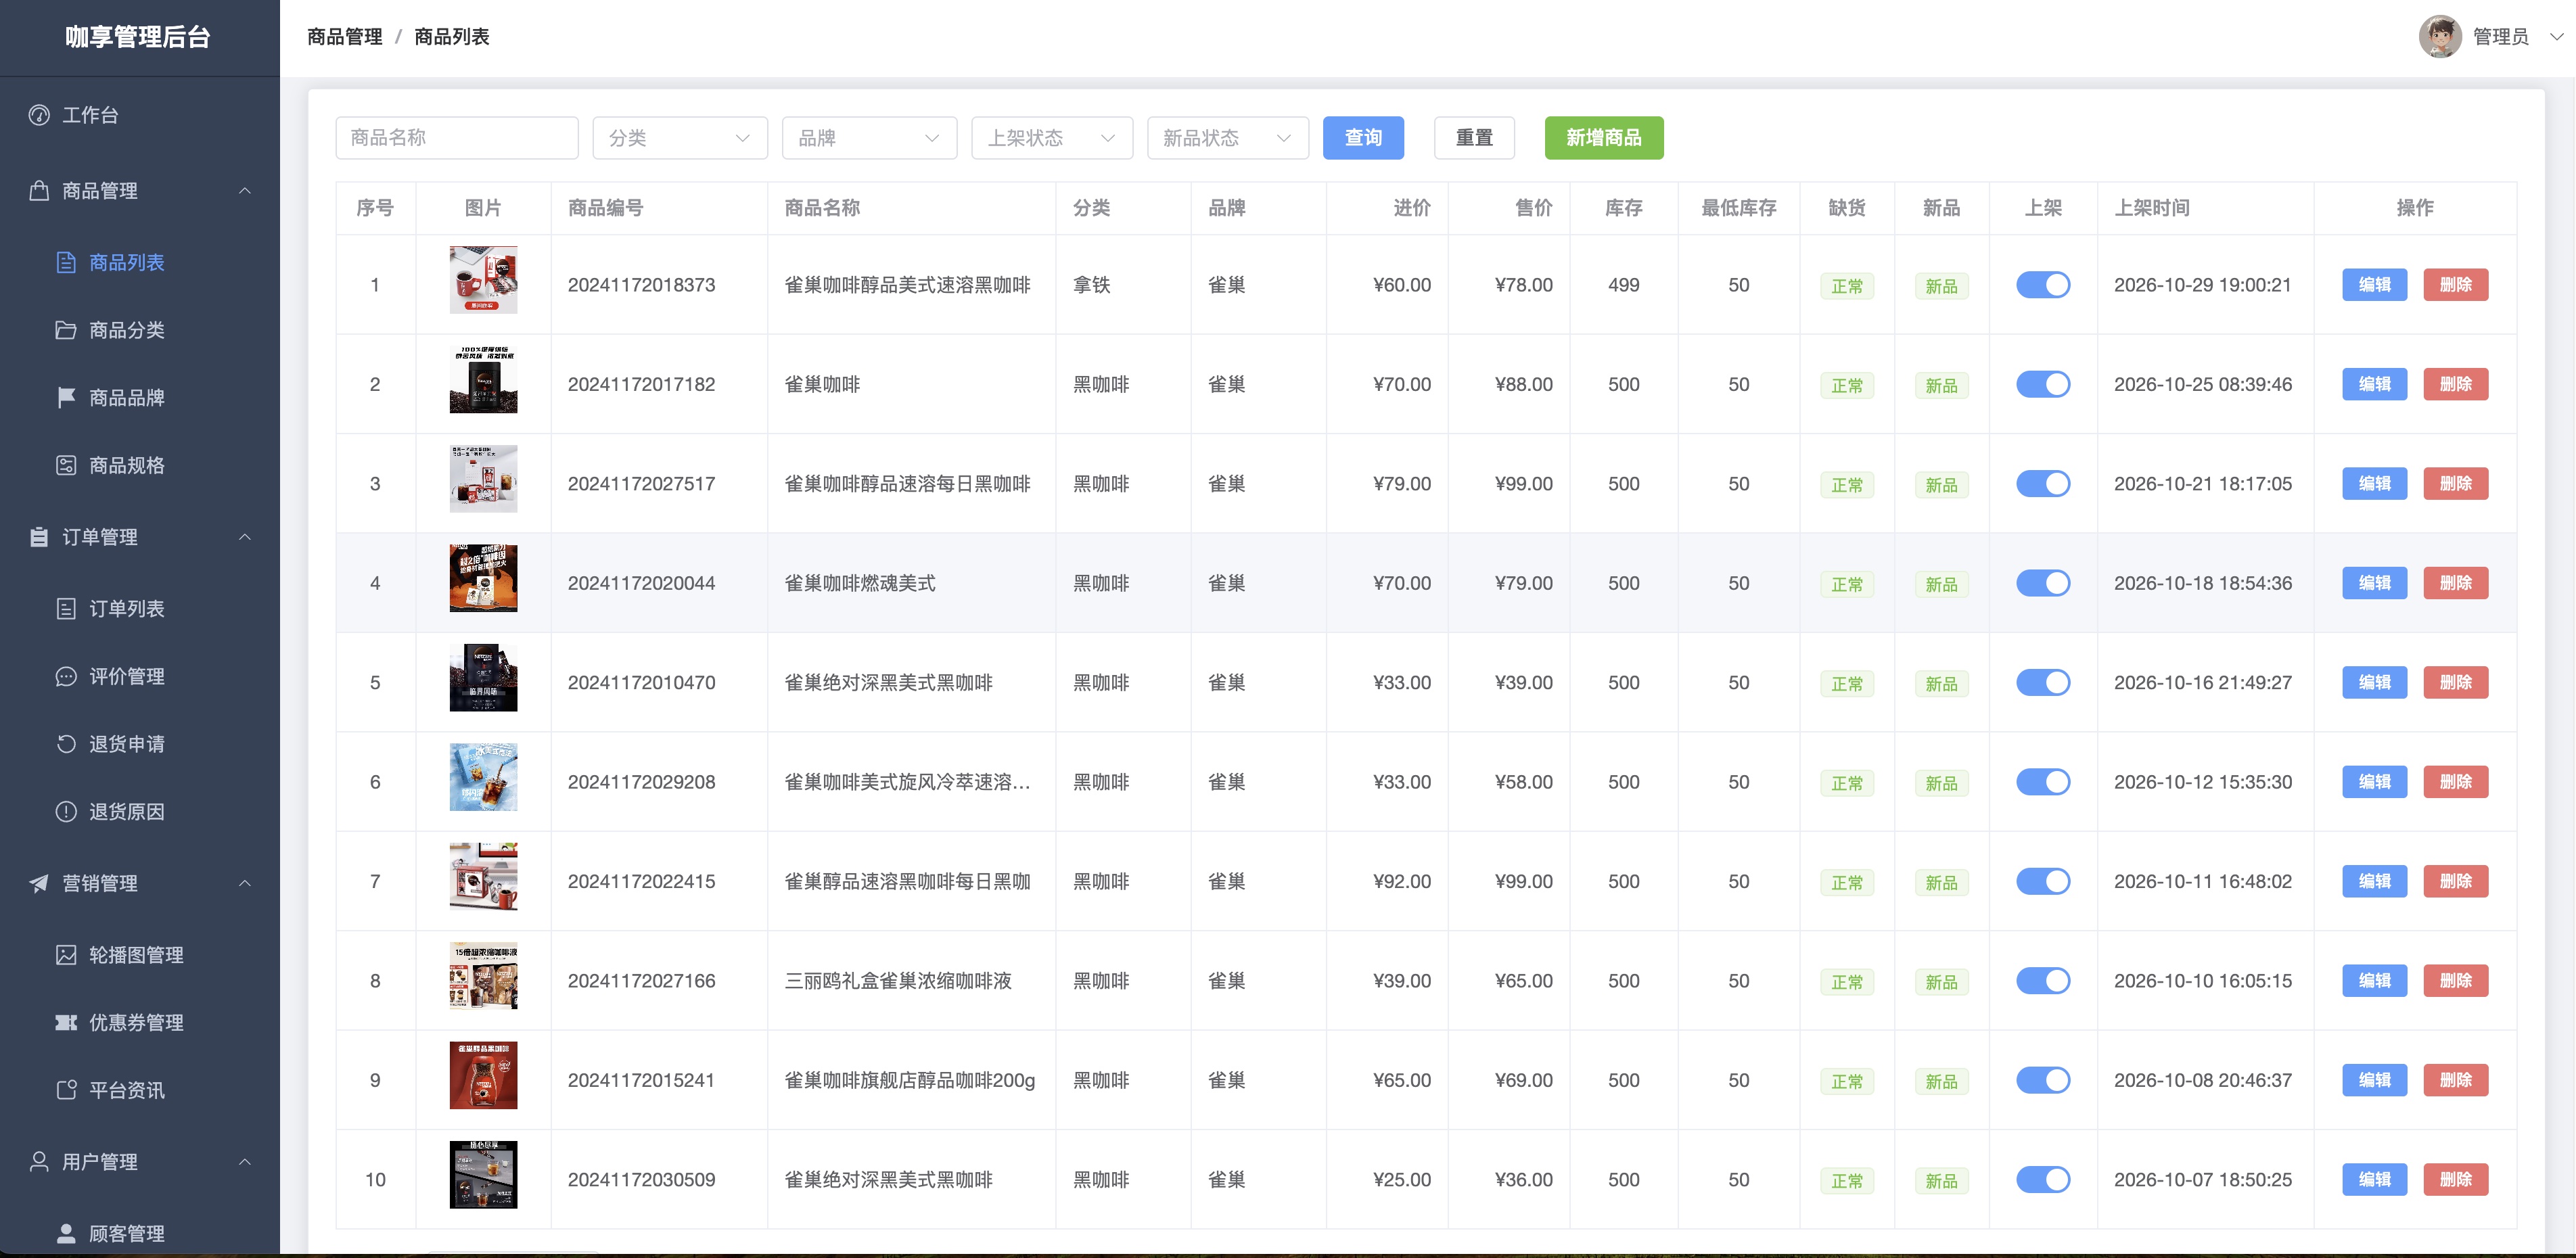Click the 轮播图管理 picture icon
Viewport: 2576px width, 1258px height.
click(x=66, y=955)
